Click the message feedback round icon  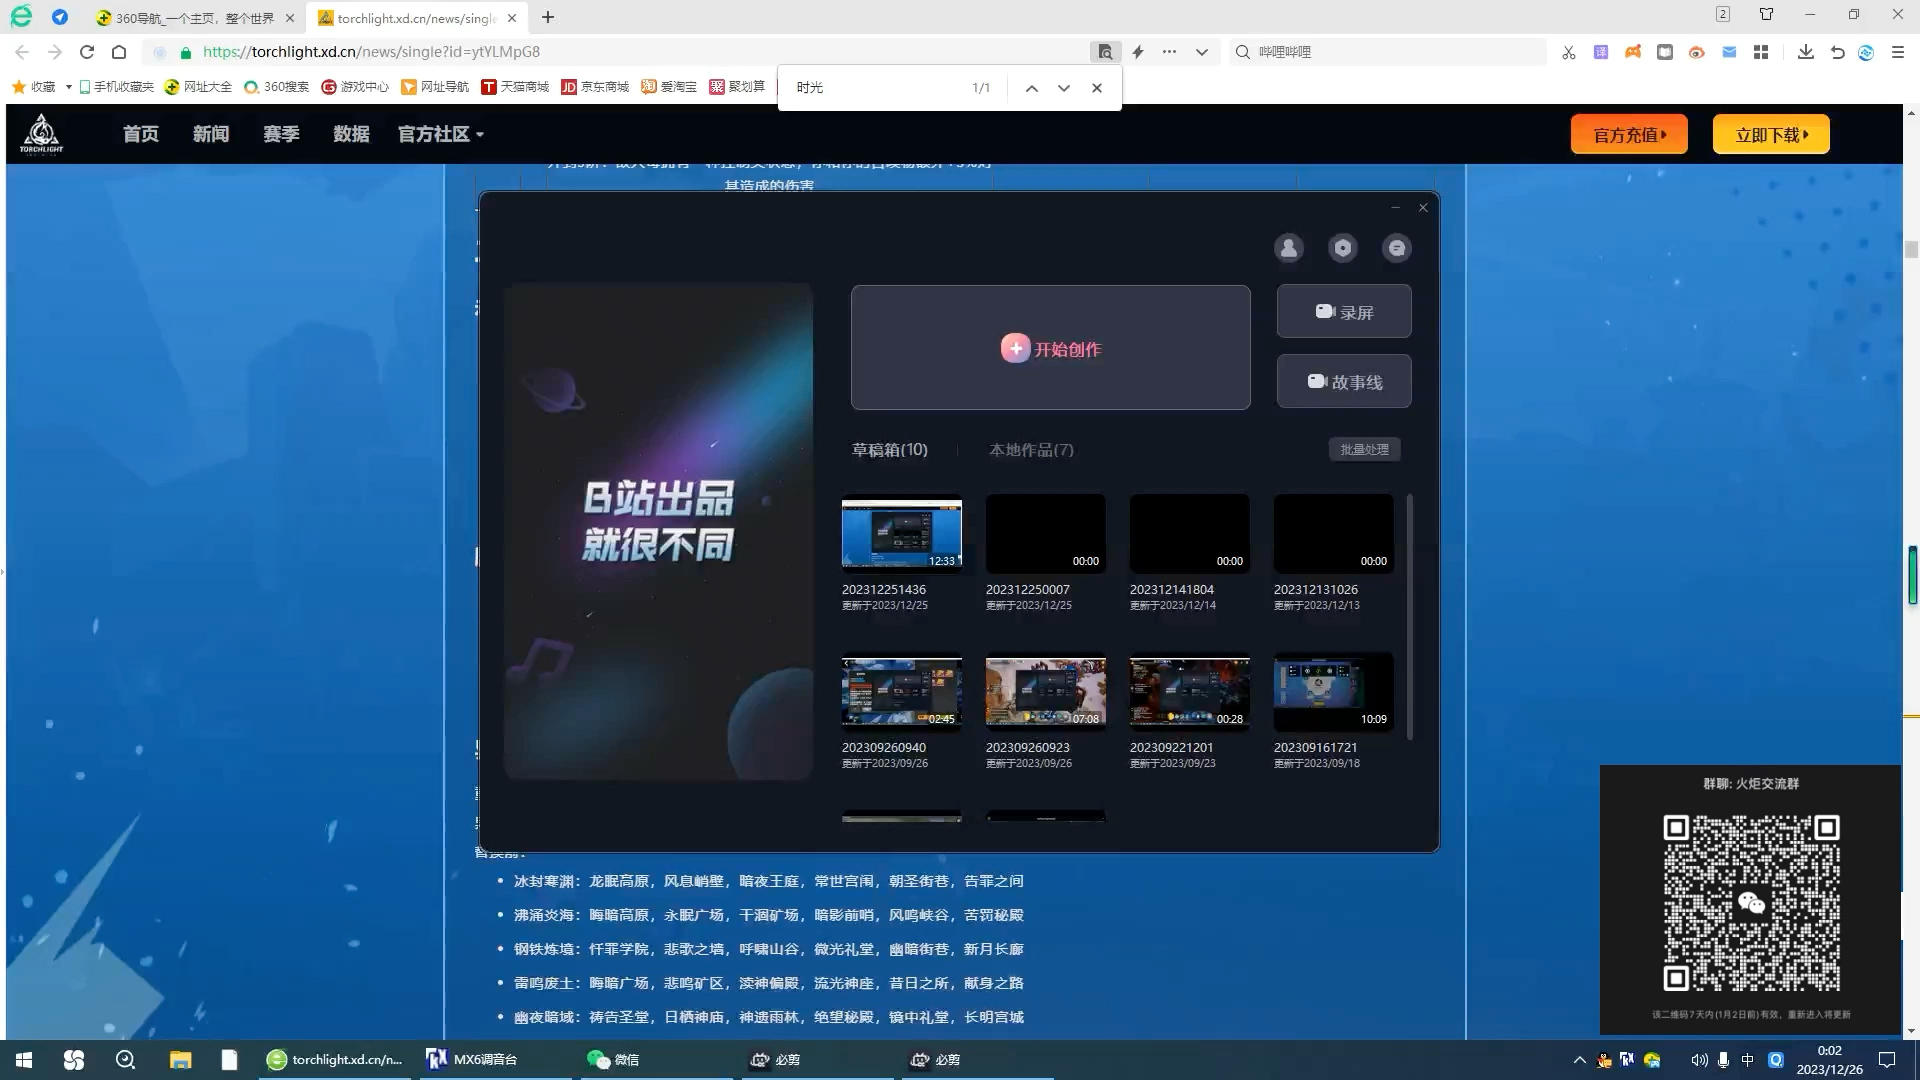click(1396, 248)
